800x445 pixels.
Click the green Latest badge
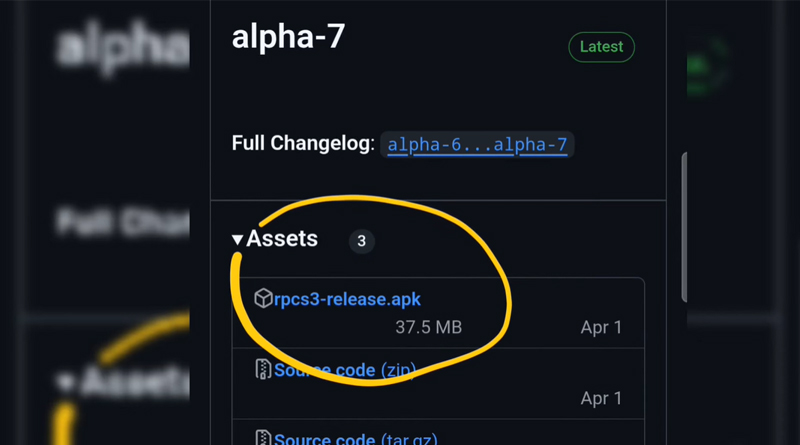coord(602,47)
